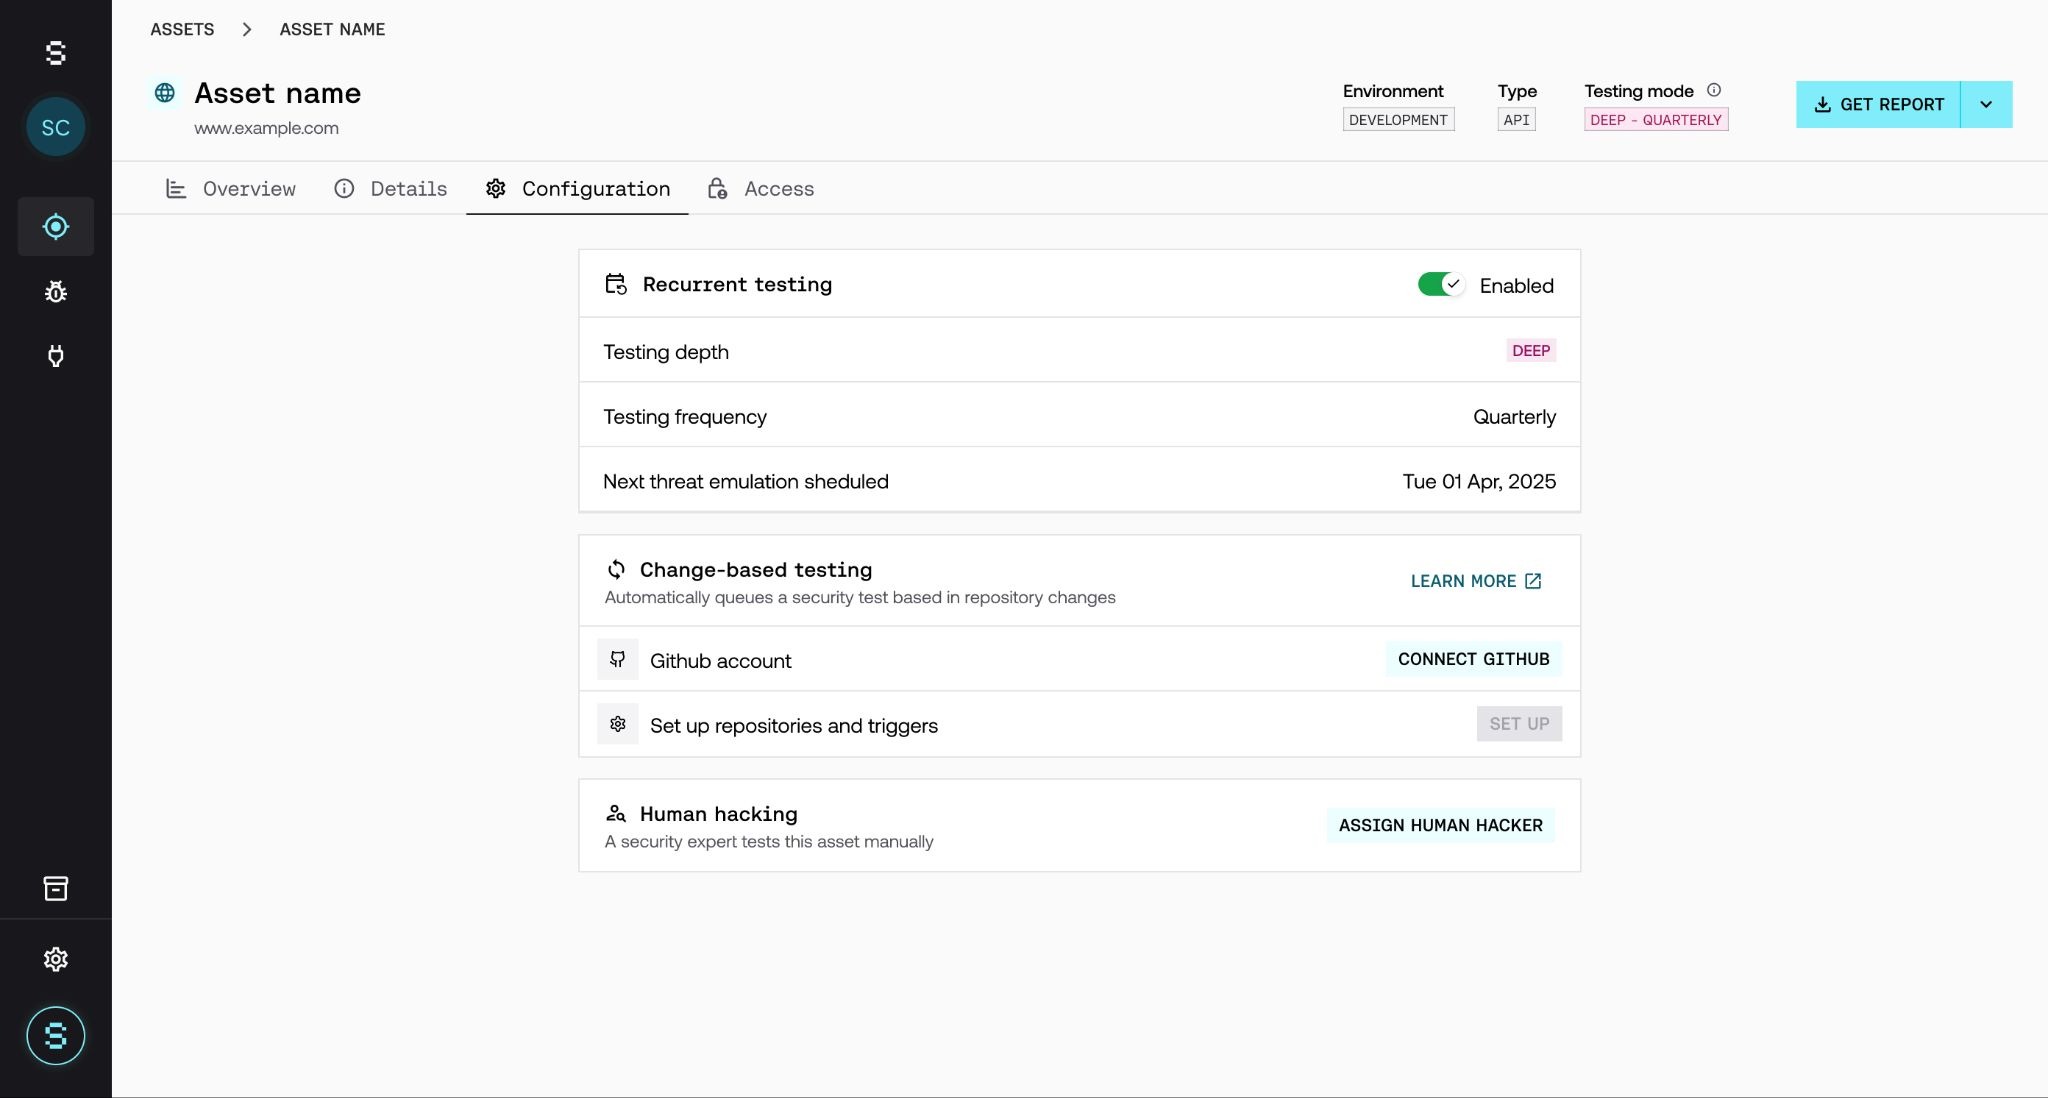This screenshot has width=2048, height=1098.
Task: Click the Asset Name breadcrumb
Action: click(x=332, y=29)
